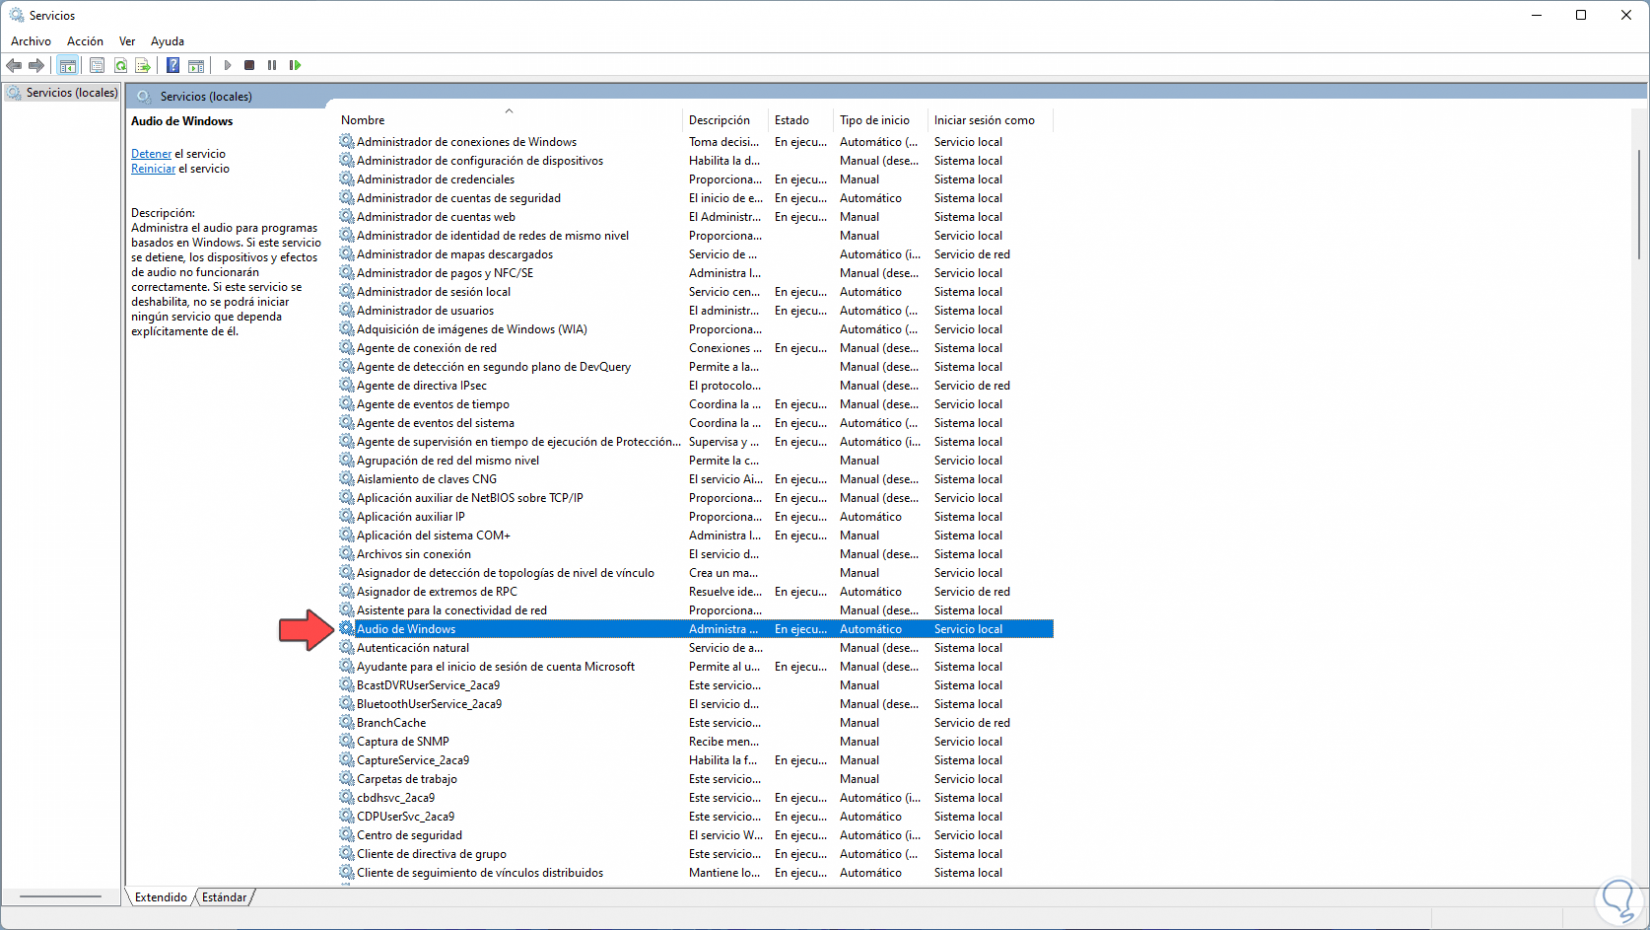Open the Ver menu
The height and width of the screenshot is (930, 1650).
(127, 41)
